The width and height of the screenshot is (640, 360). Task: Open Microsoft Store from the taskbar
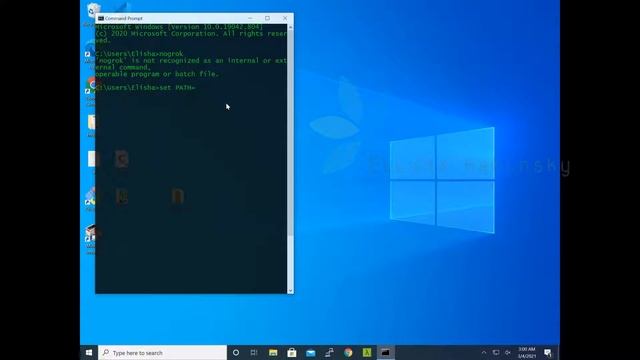292,353
